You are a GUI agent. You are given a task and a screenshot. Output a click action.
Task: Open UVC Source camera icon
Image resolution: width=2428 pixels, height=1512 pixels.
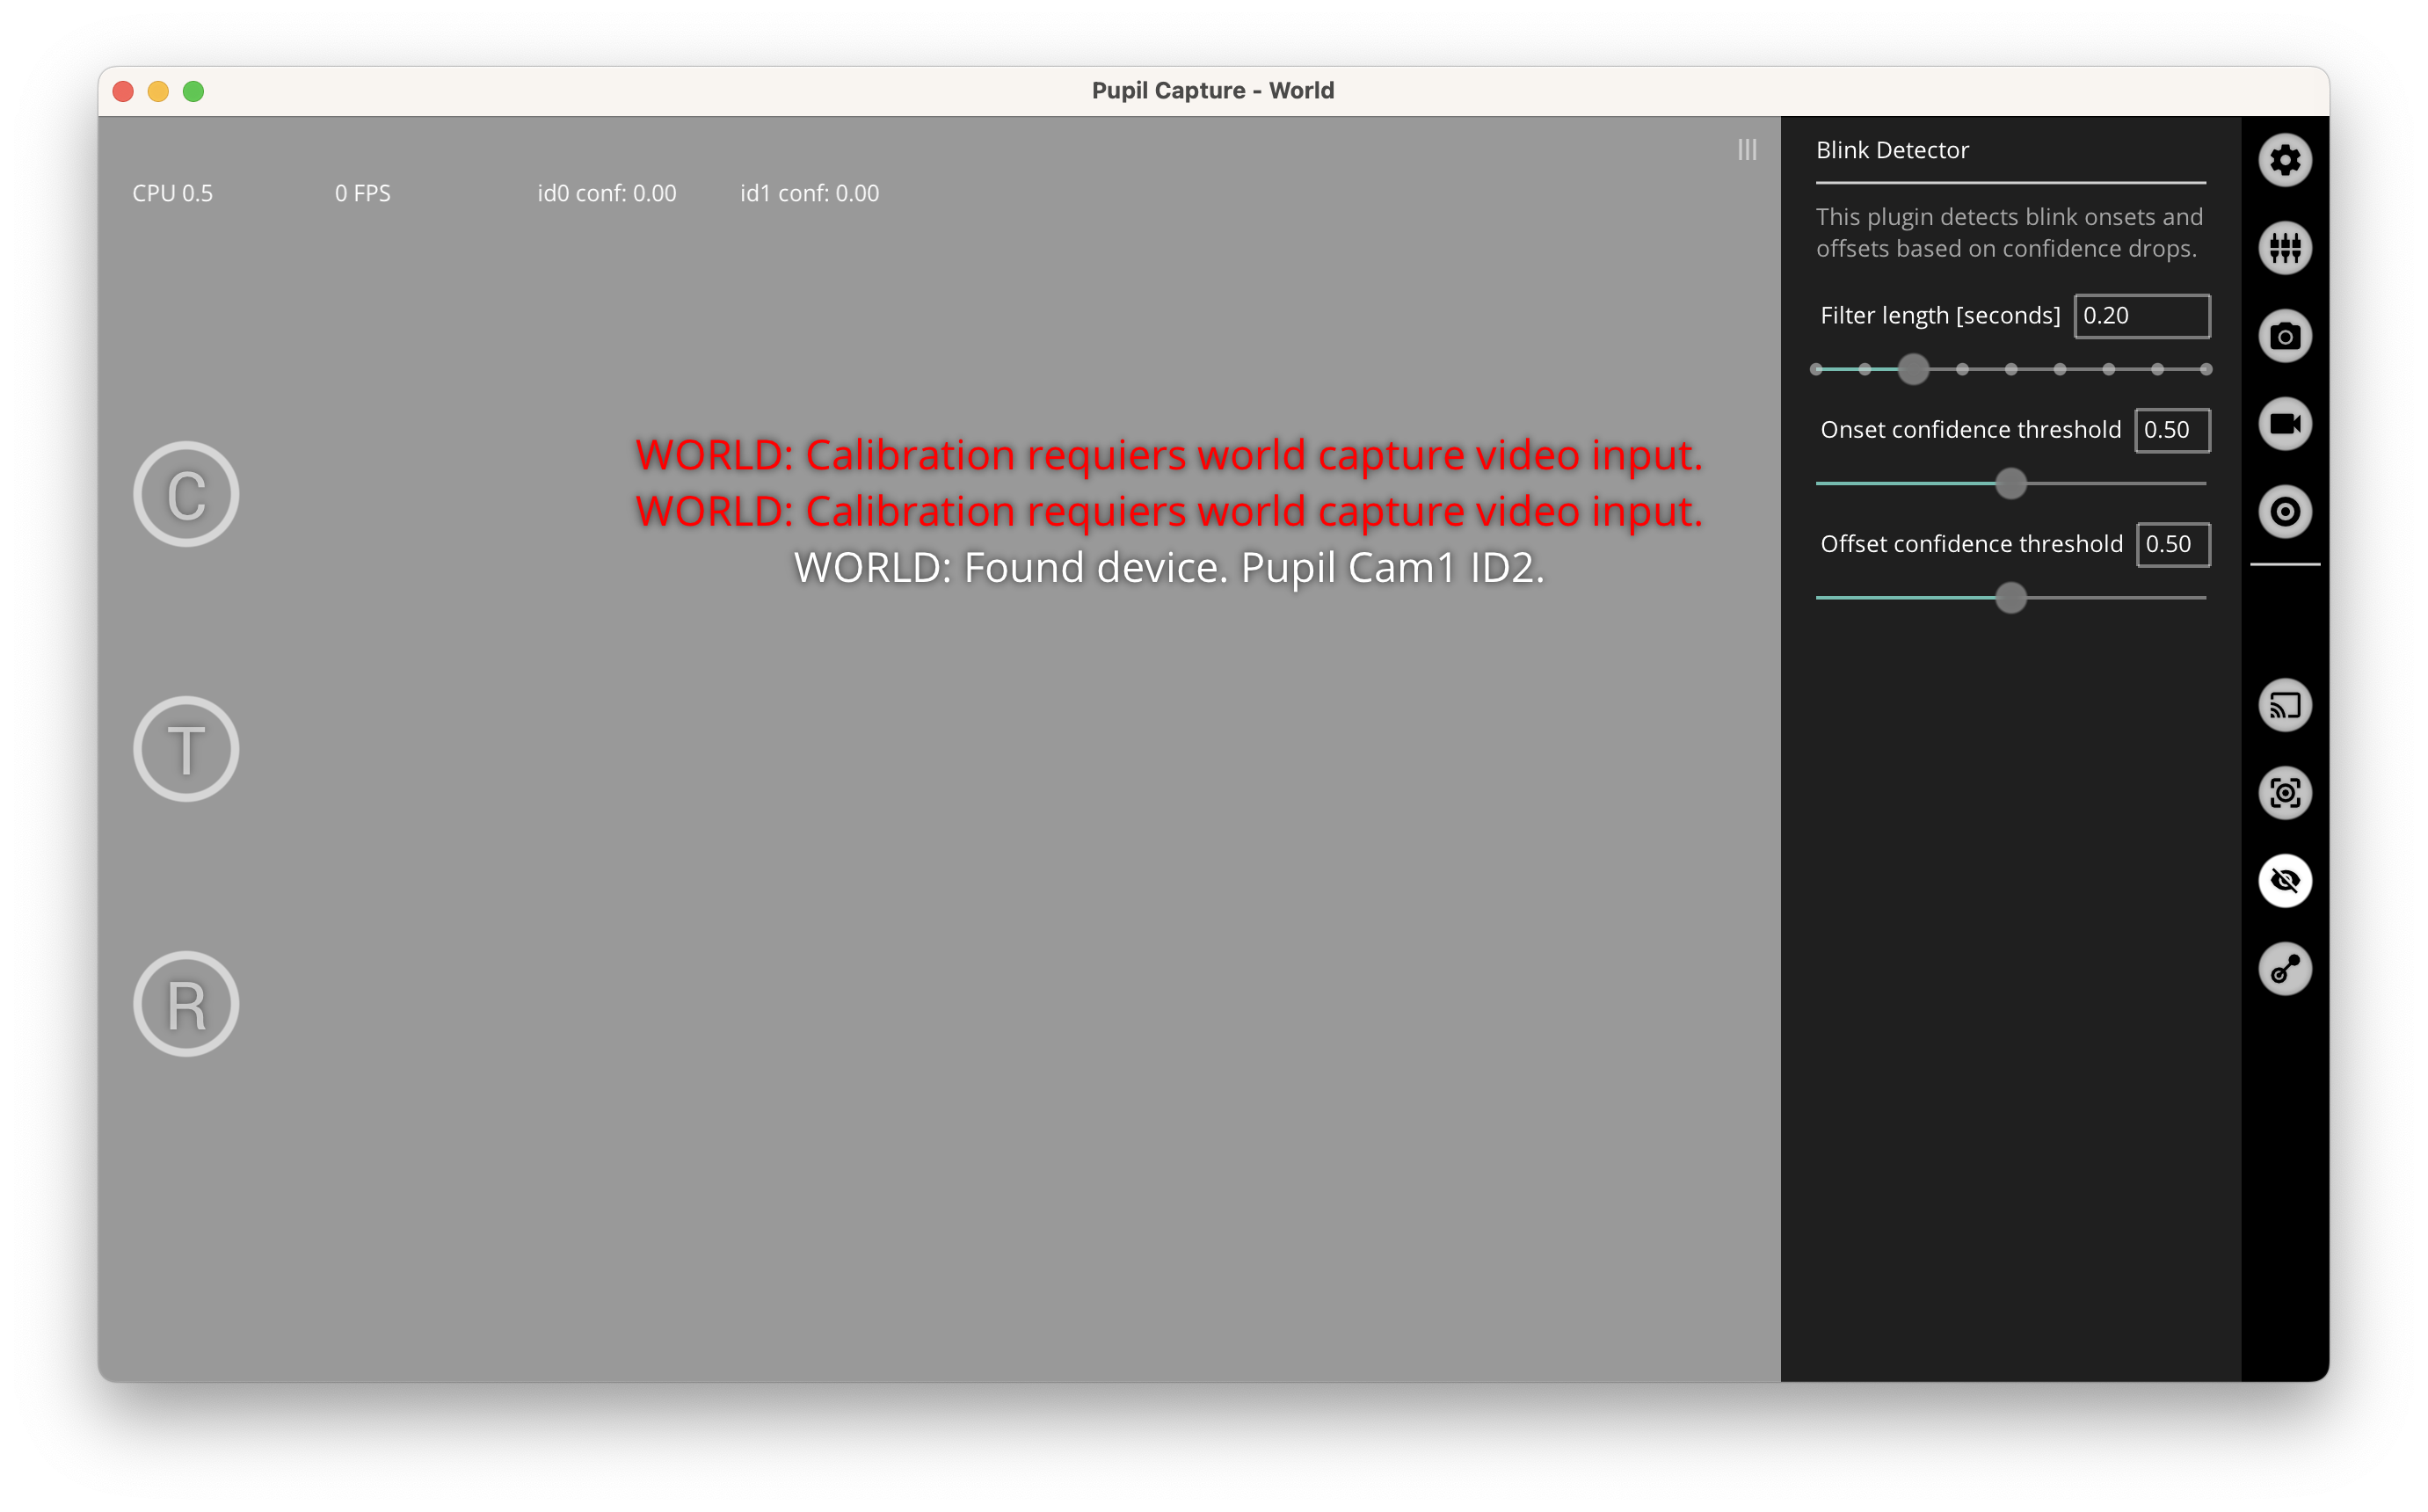(2284, 336)
